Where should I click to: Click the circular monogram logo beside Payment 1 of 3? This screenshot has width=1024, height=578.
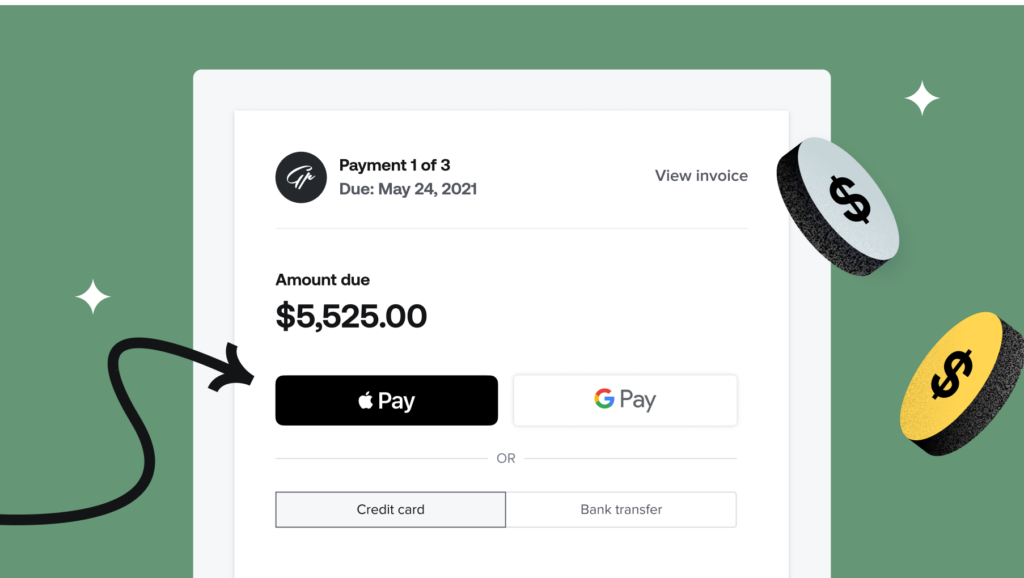point(300,177)
